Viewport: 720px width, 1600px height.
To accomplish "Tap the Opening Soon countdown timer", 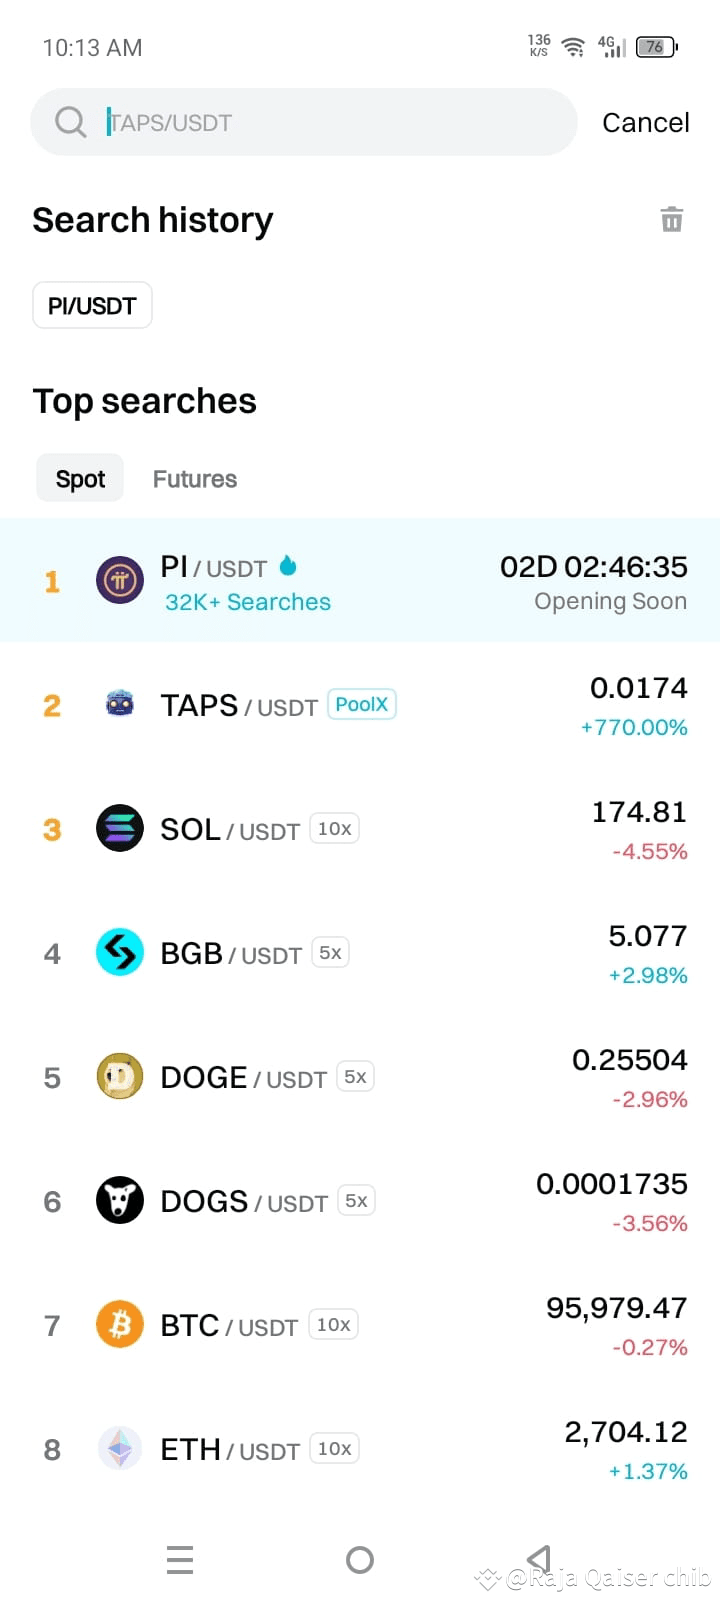I will 593,566.
